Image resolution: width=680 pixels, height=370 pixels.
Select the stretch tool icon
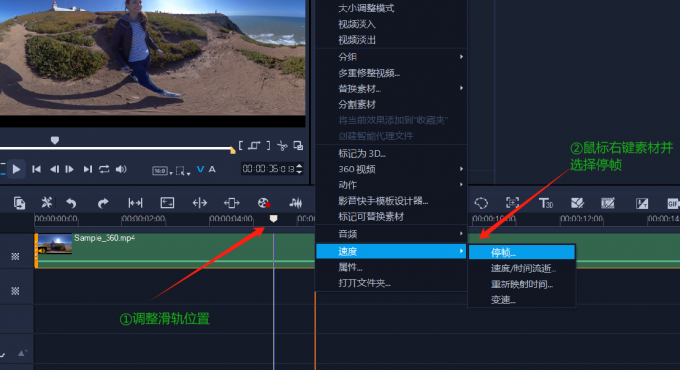pyautogui.click(x=199, y=203)
